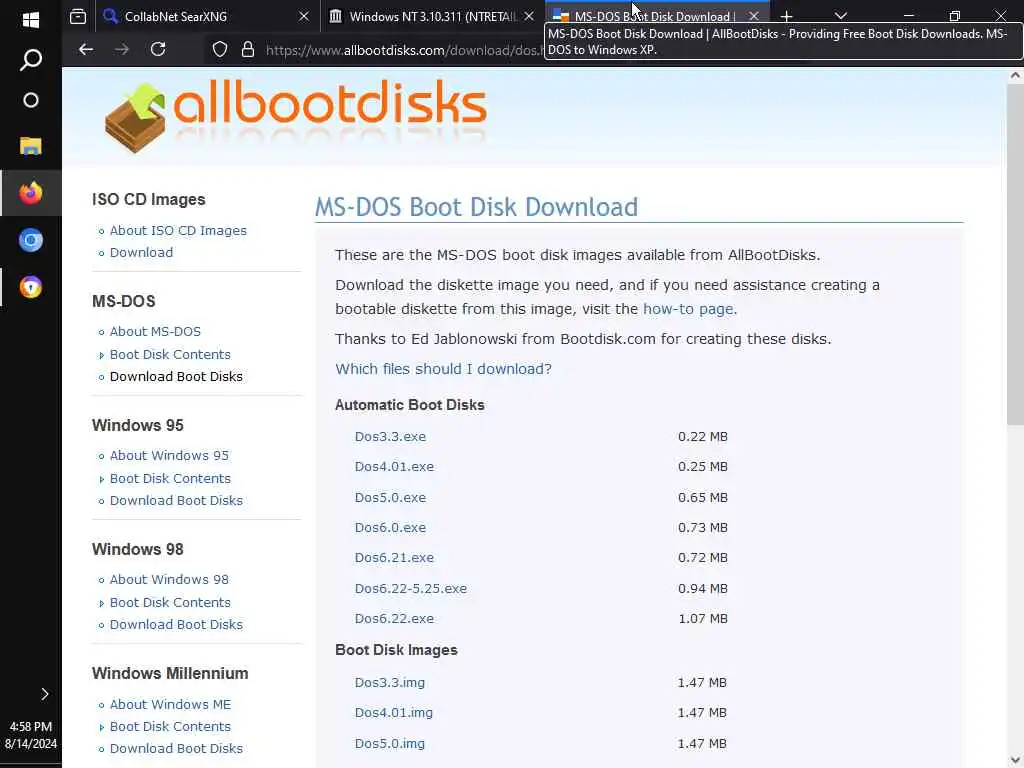This screenshot has width=1024, height=768.
Task: Visit the how-to page link
Action: coord(688,309)
